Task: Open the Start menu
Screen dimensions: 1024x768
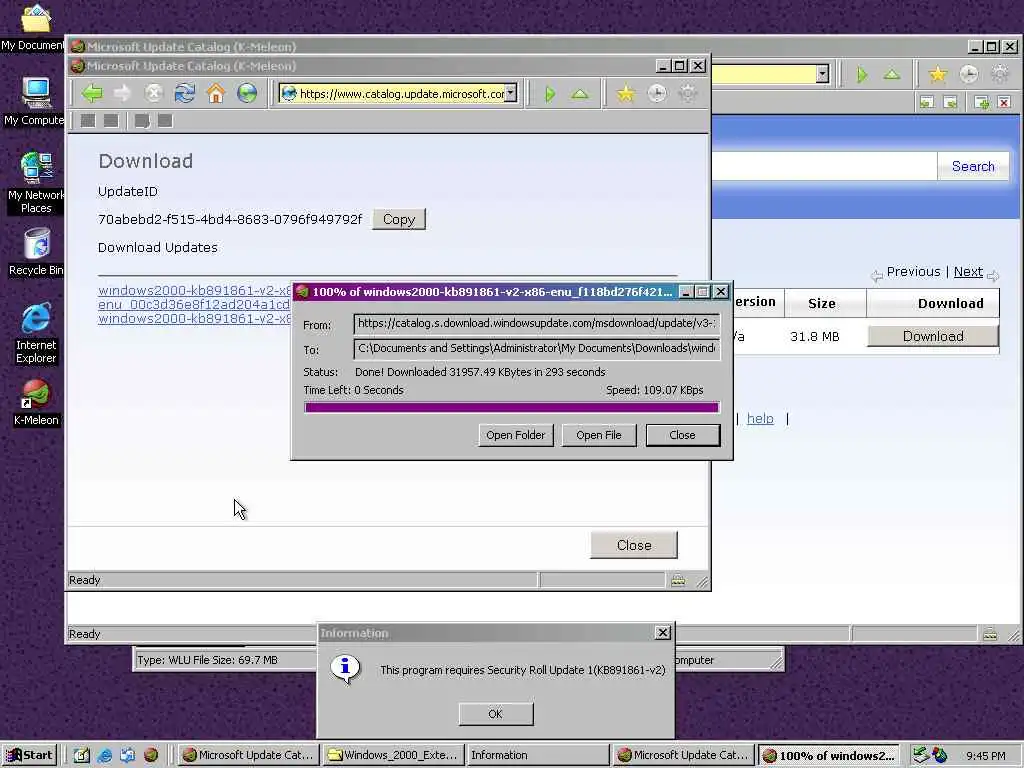Action: coord(29,755)
